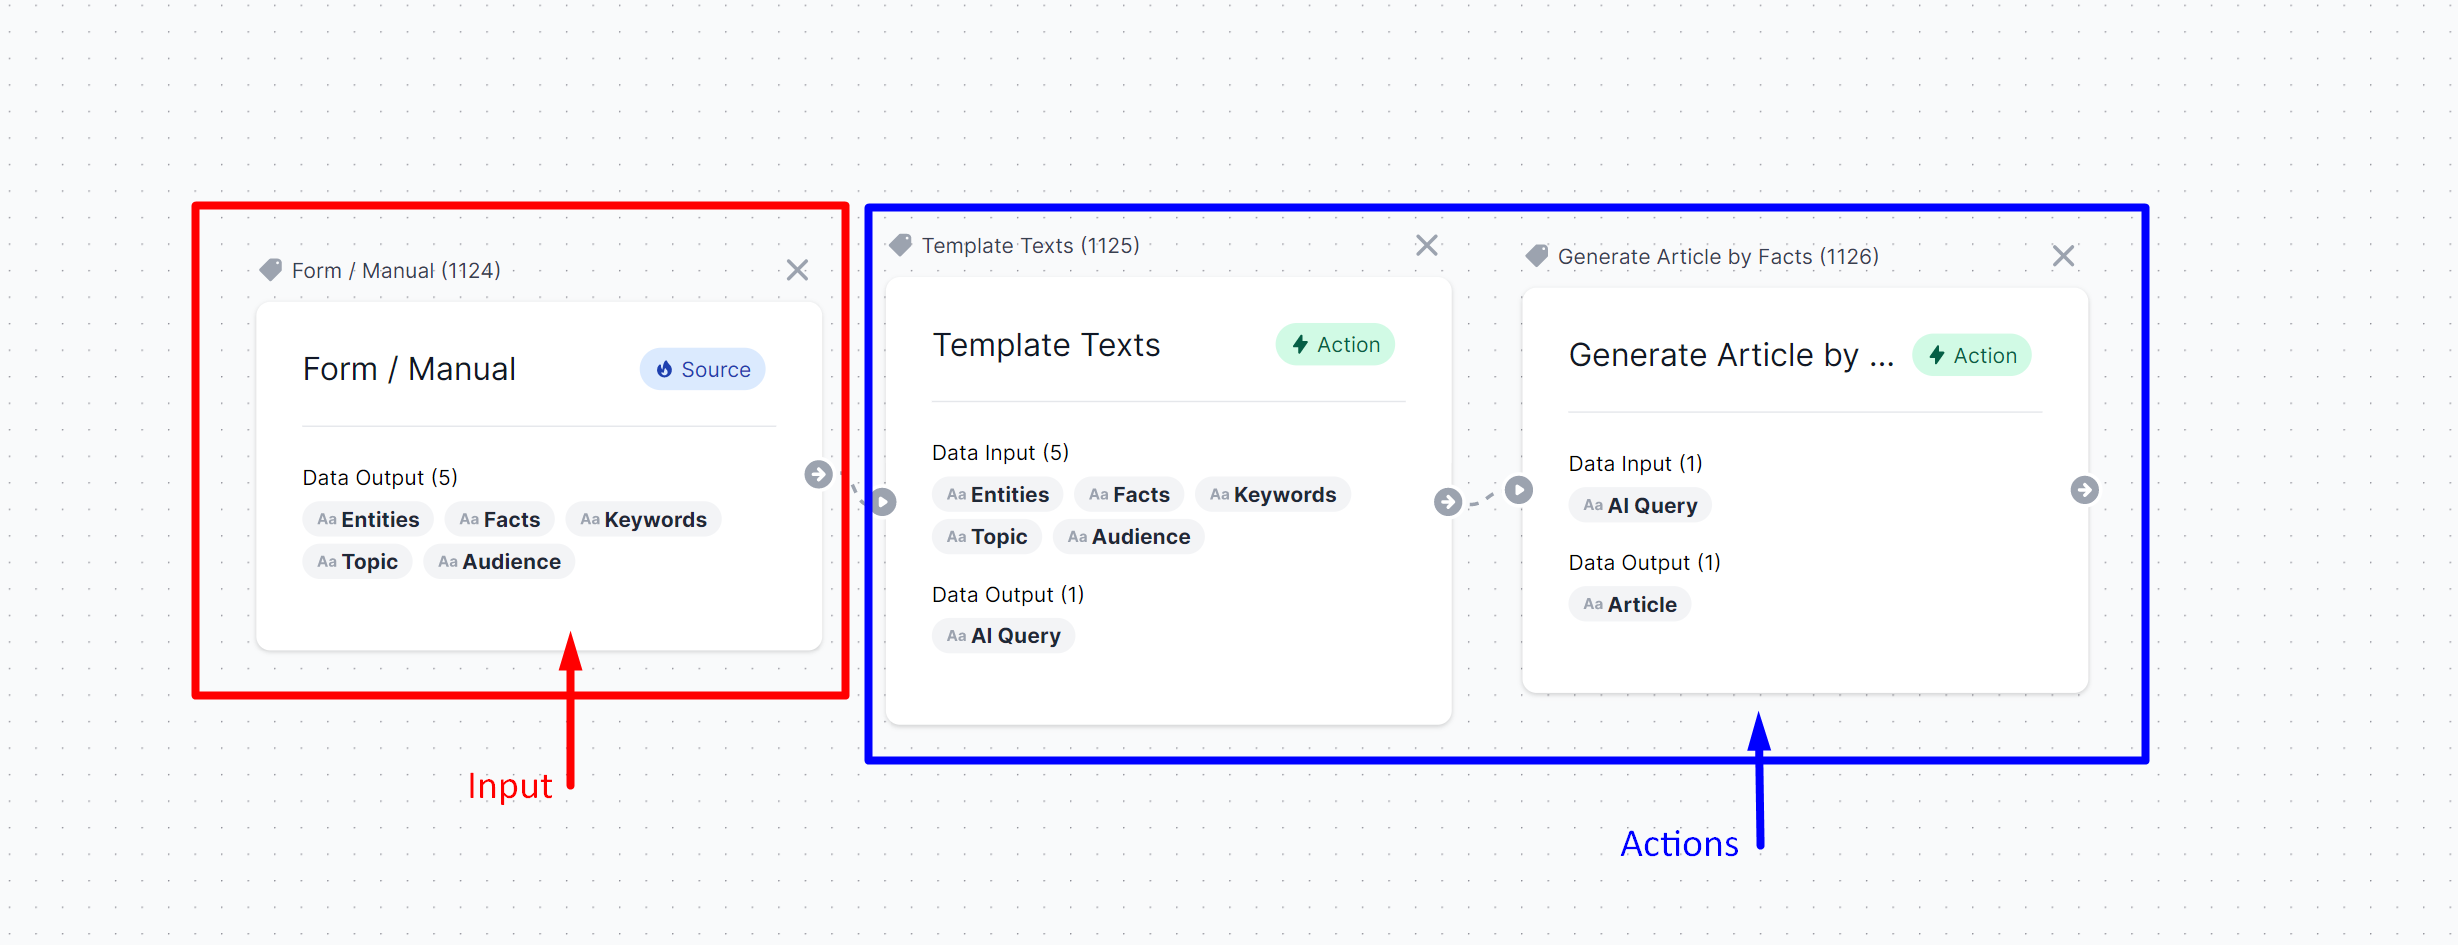Click input port of Generate Article node
This screenshot has width=2458, height=945.
pos(1518,490)
